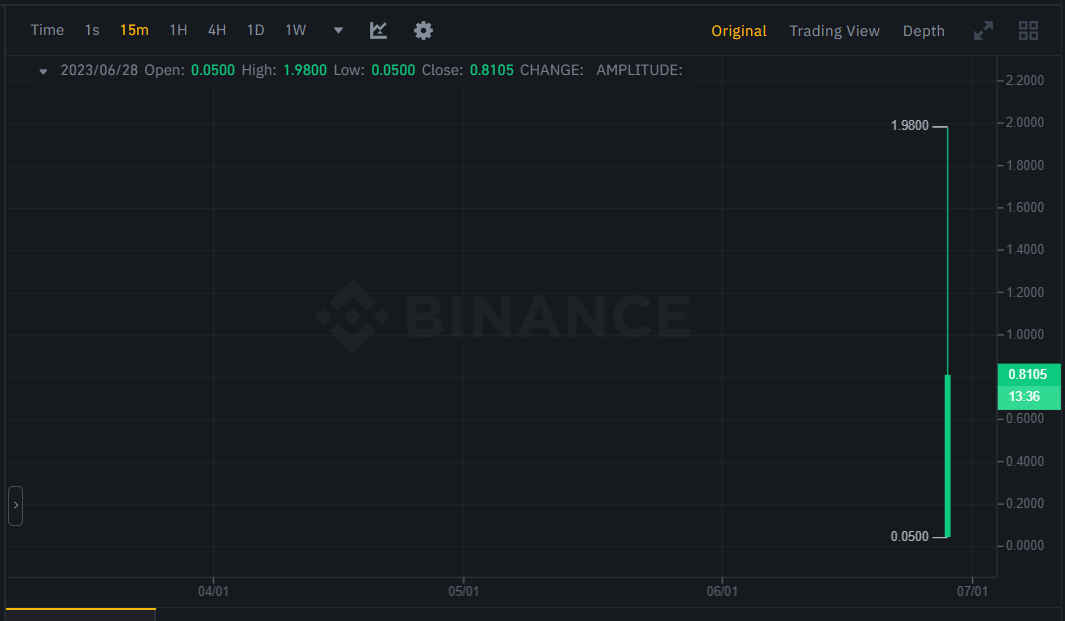Click the 07/01 date axis label
The image size is (1065, 621).
[x=973, y=592]
